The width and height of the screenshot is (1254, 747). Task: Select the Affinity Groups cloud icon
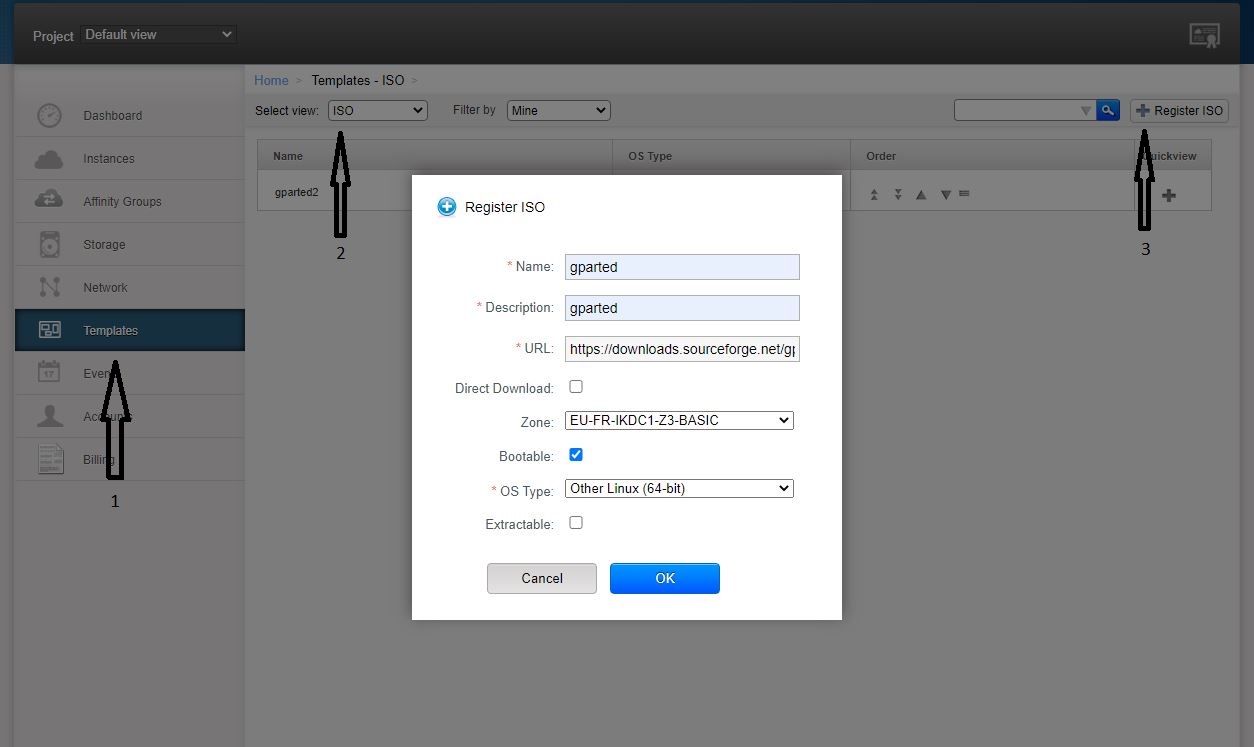(49, 201)
